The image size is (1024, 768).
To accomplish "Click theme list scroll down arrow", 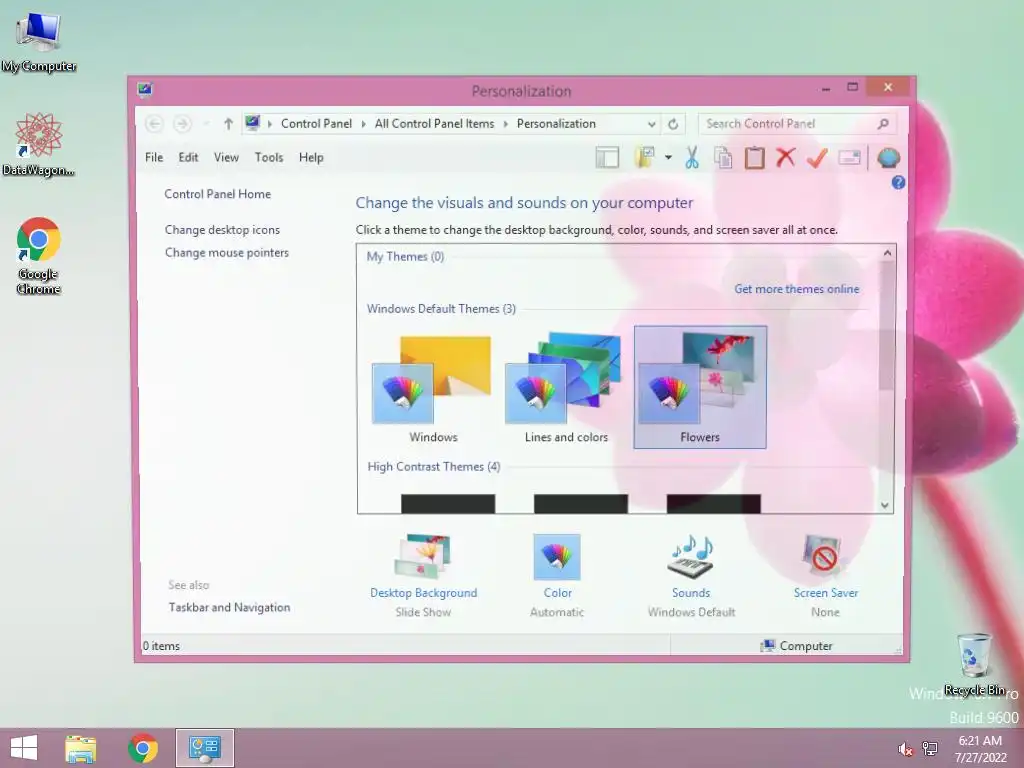I will click(x=886, y=505).
